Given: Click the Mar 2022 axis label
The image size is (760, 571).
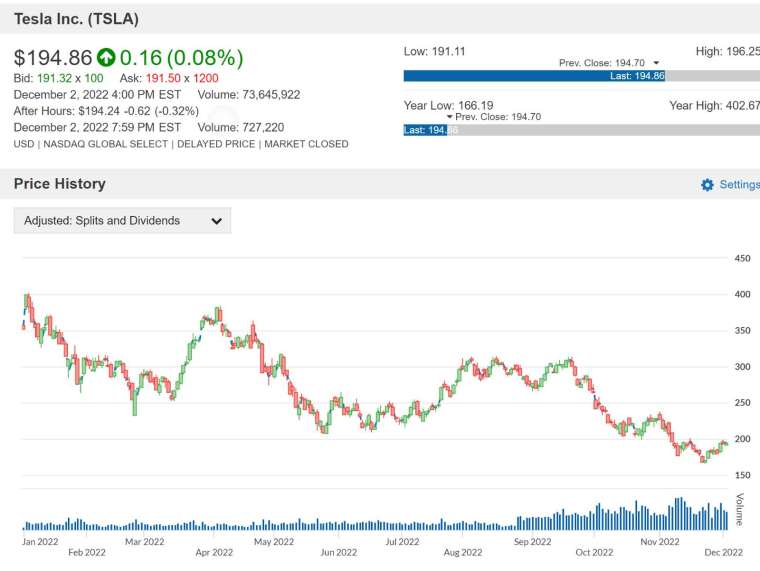Looking at the screenshot, I should pyautogui.click(x=144, y=542).
